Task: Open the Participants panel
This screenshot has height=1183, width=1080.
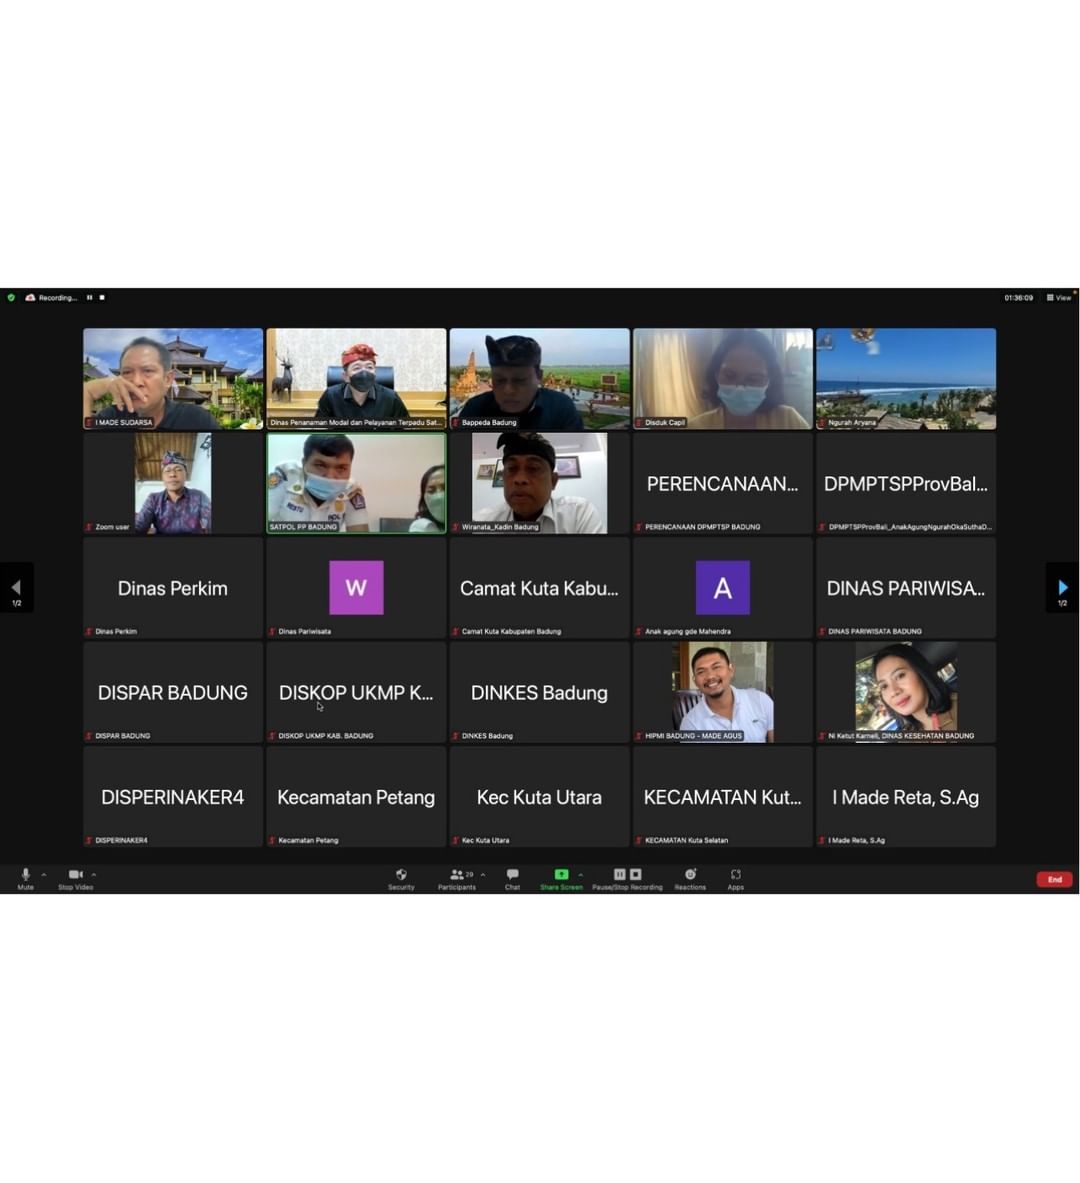Action: coord(457,876)
